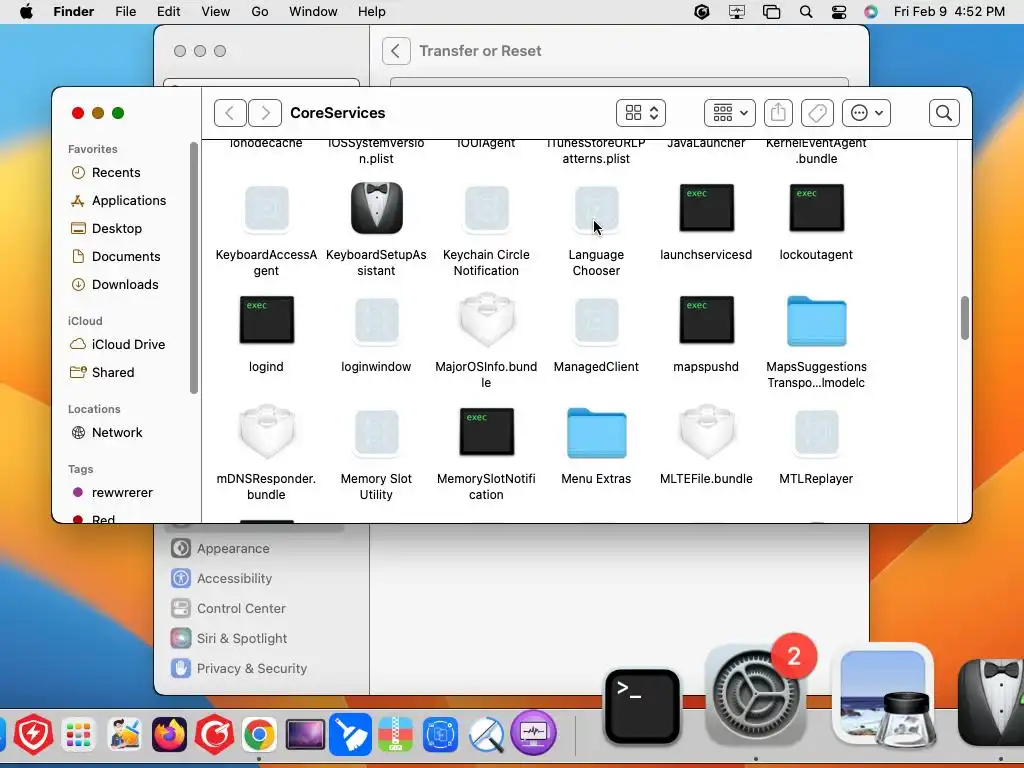Select the MLTEFile.bundle icon
The image size is (1024, 768).
(x=707, y=432)
